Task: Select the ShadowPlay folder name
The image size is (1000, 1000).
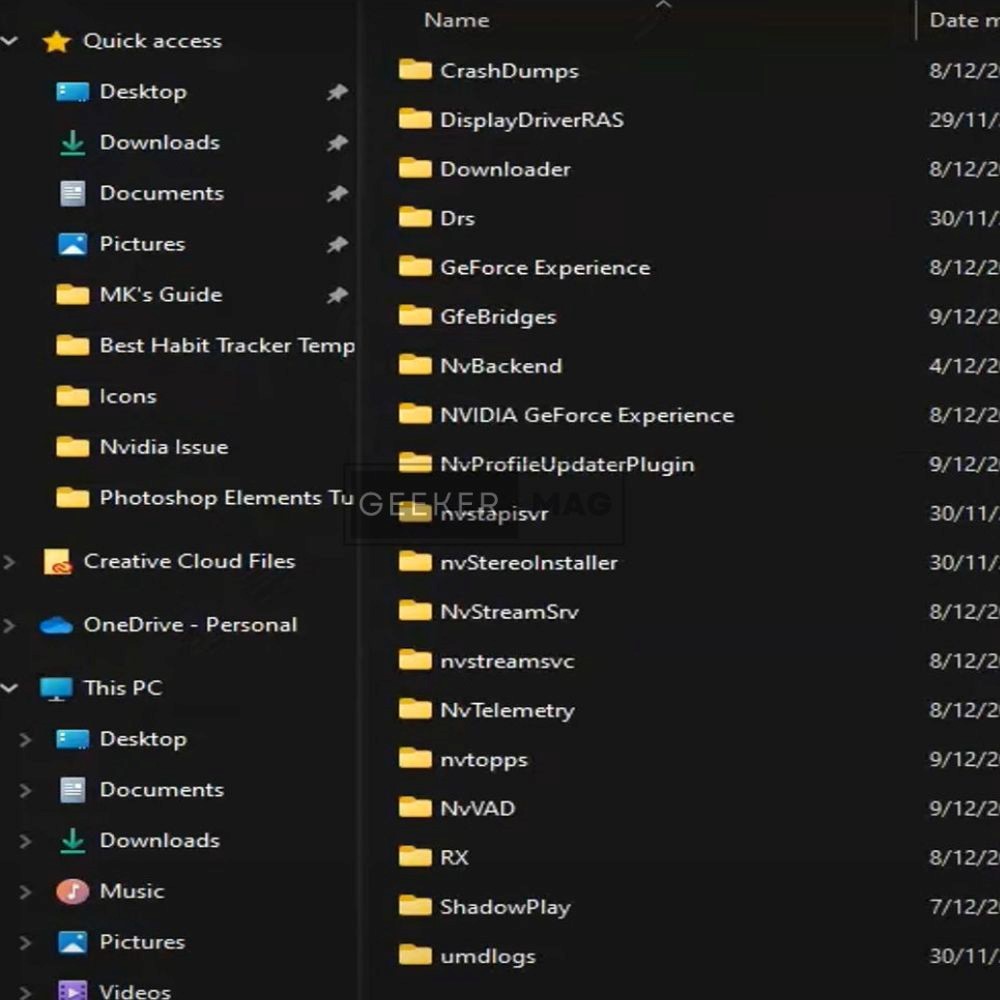Action: 505,907
